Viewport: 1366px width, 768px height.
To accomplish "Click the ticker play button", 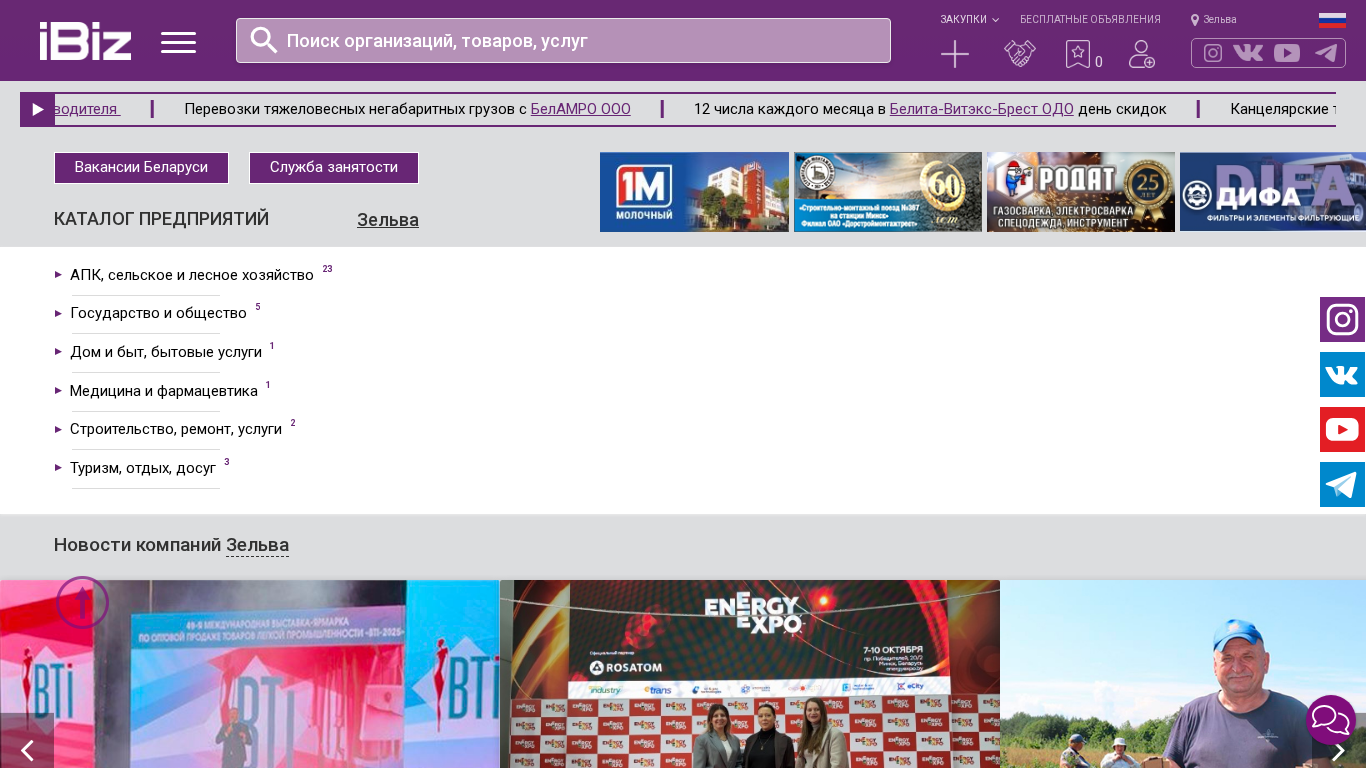I will pyautogui.click(x=37, y=110).
